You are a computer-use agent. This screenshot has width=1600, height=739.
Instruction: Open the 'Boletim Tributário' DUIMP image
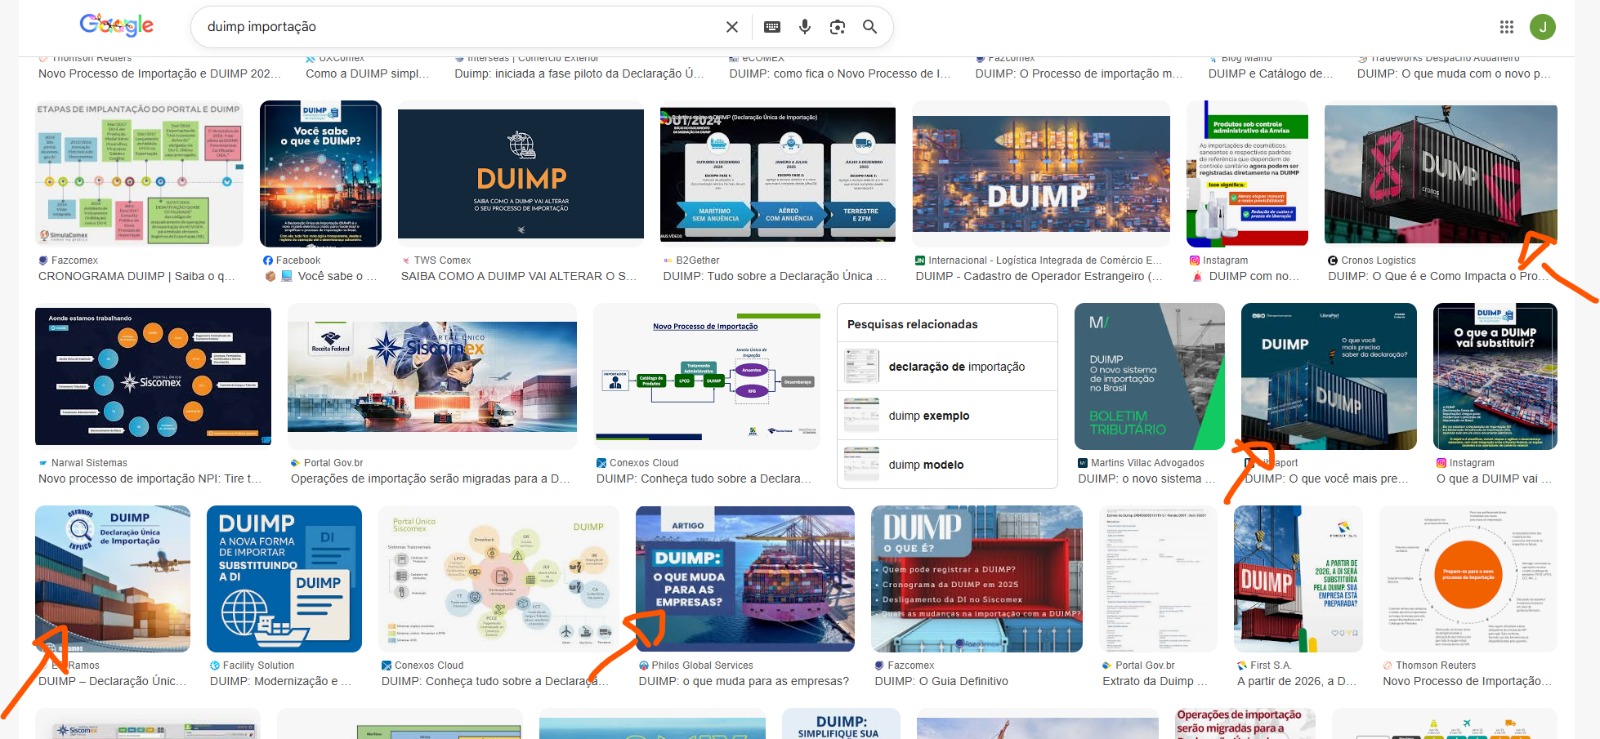pyautogui.click(x=1150, y=376)
